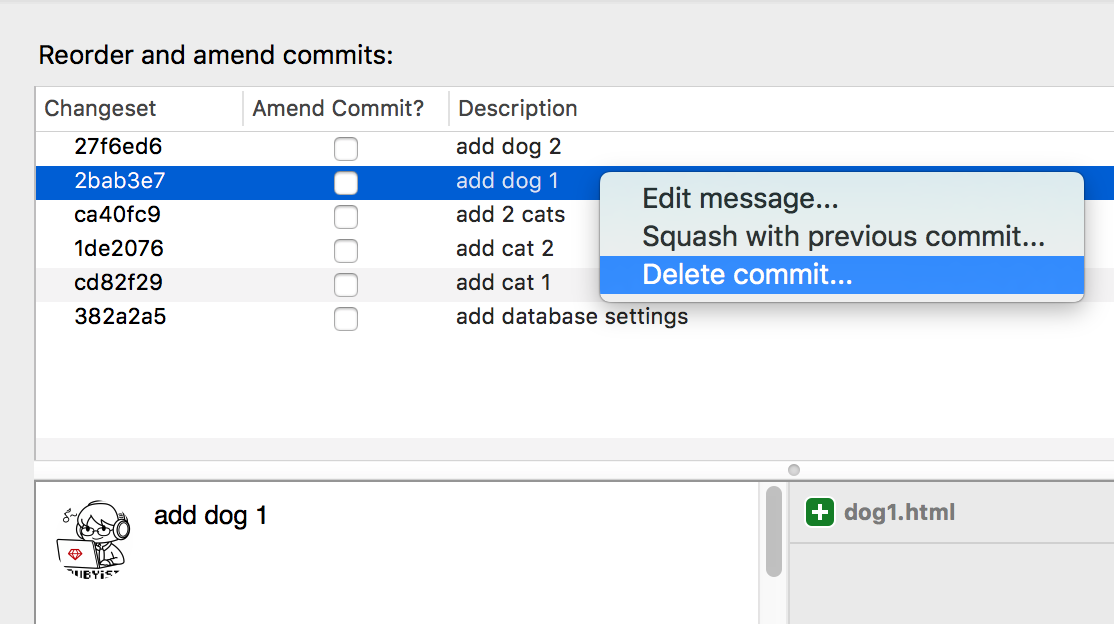Select the 'add cat 1' commit row

click(x=506, y=283)
